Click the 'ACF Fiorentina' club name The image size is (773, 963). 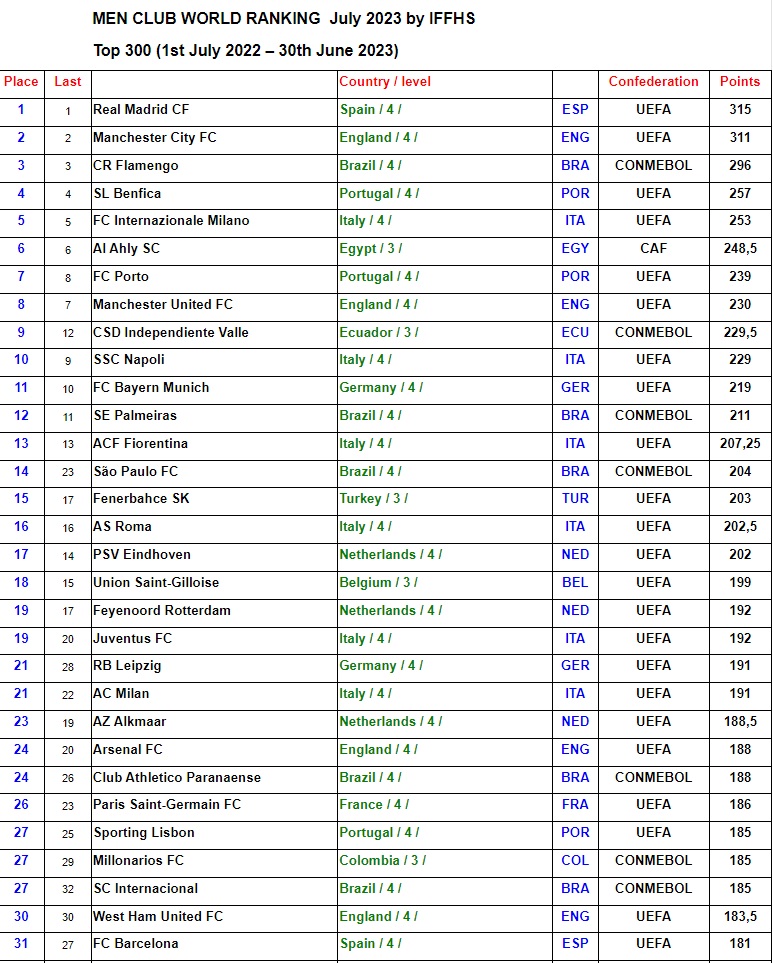pyautogui.click(x=141, y=443)
